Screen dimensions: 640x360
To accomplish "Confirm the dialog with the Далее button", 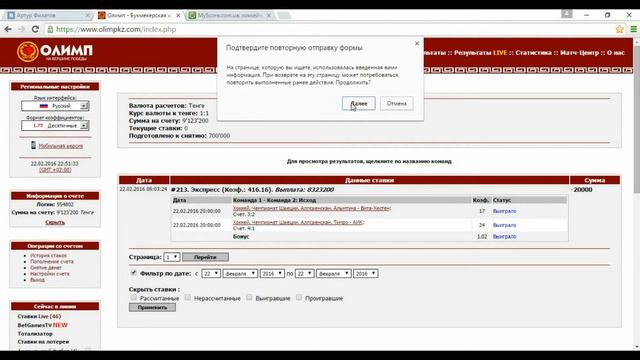I will [358, 103].
